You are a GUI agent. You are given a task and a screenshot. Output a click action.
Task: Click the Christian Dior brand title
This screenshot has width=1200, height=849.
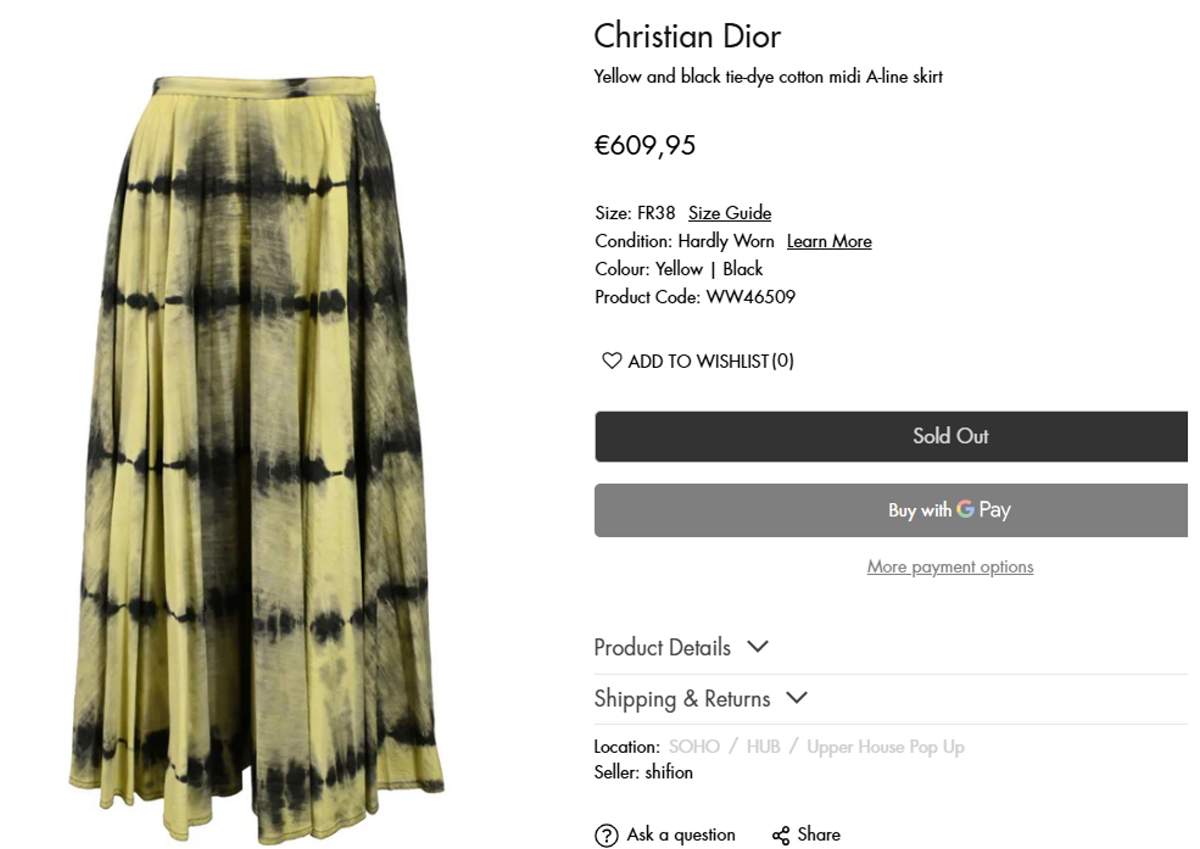687,36
